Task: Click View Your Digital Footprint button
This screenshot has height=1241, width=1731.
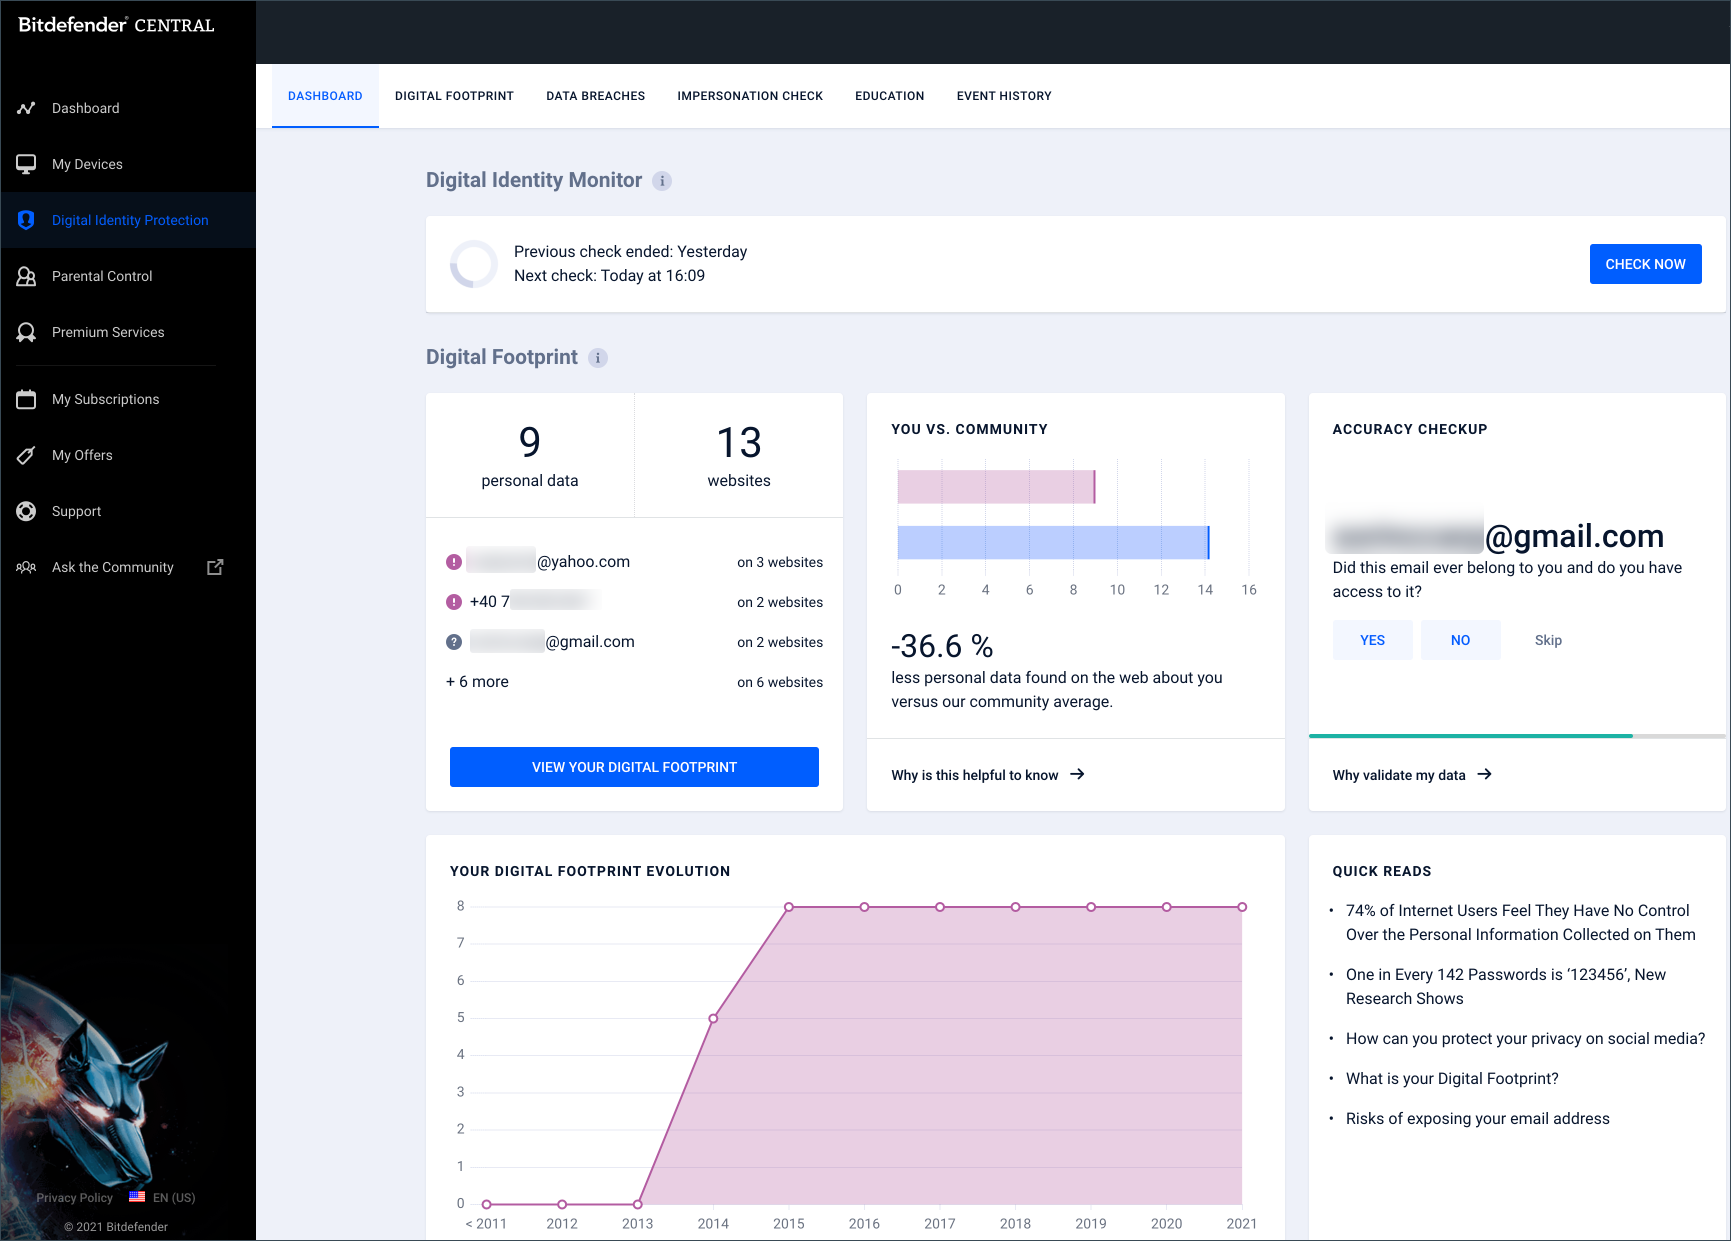Action: [x=634, y=767]
